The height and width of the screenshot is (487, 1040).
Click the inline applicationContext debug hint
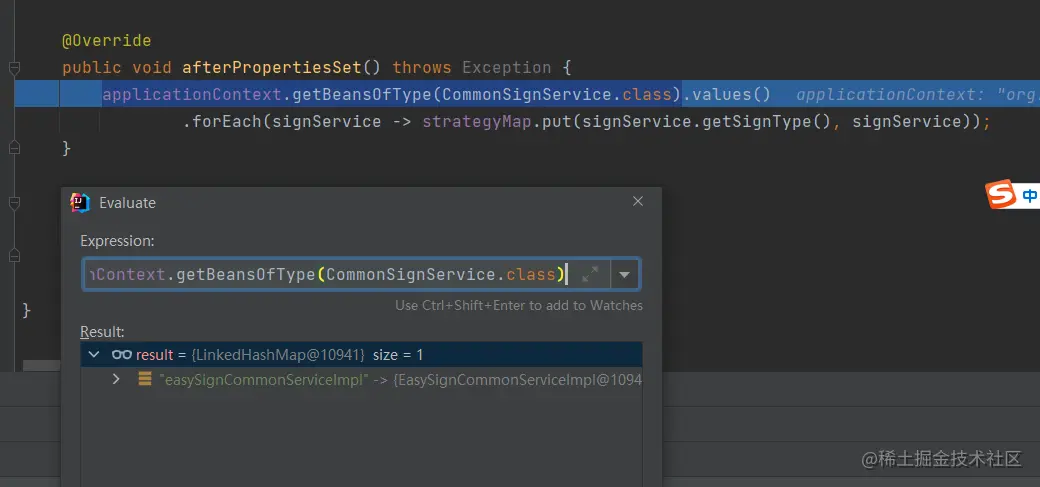tap(918, 95)
